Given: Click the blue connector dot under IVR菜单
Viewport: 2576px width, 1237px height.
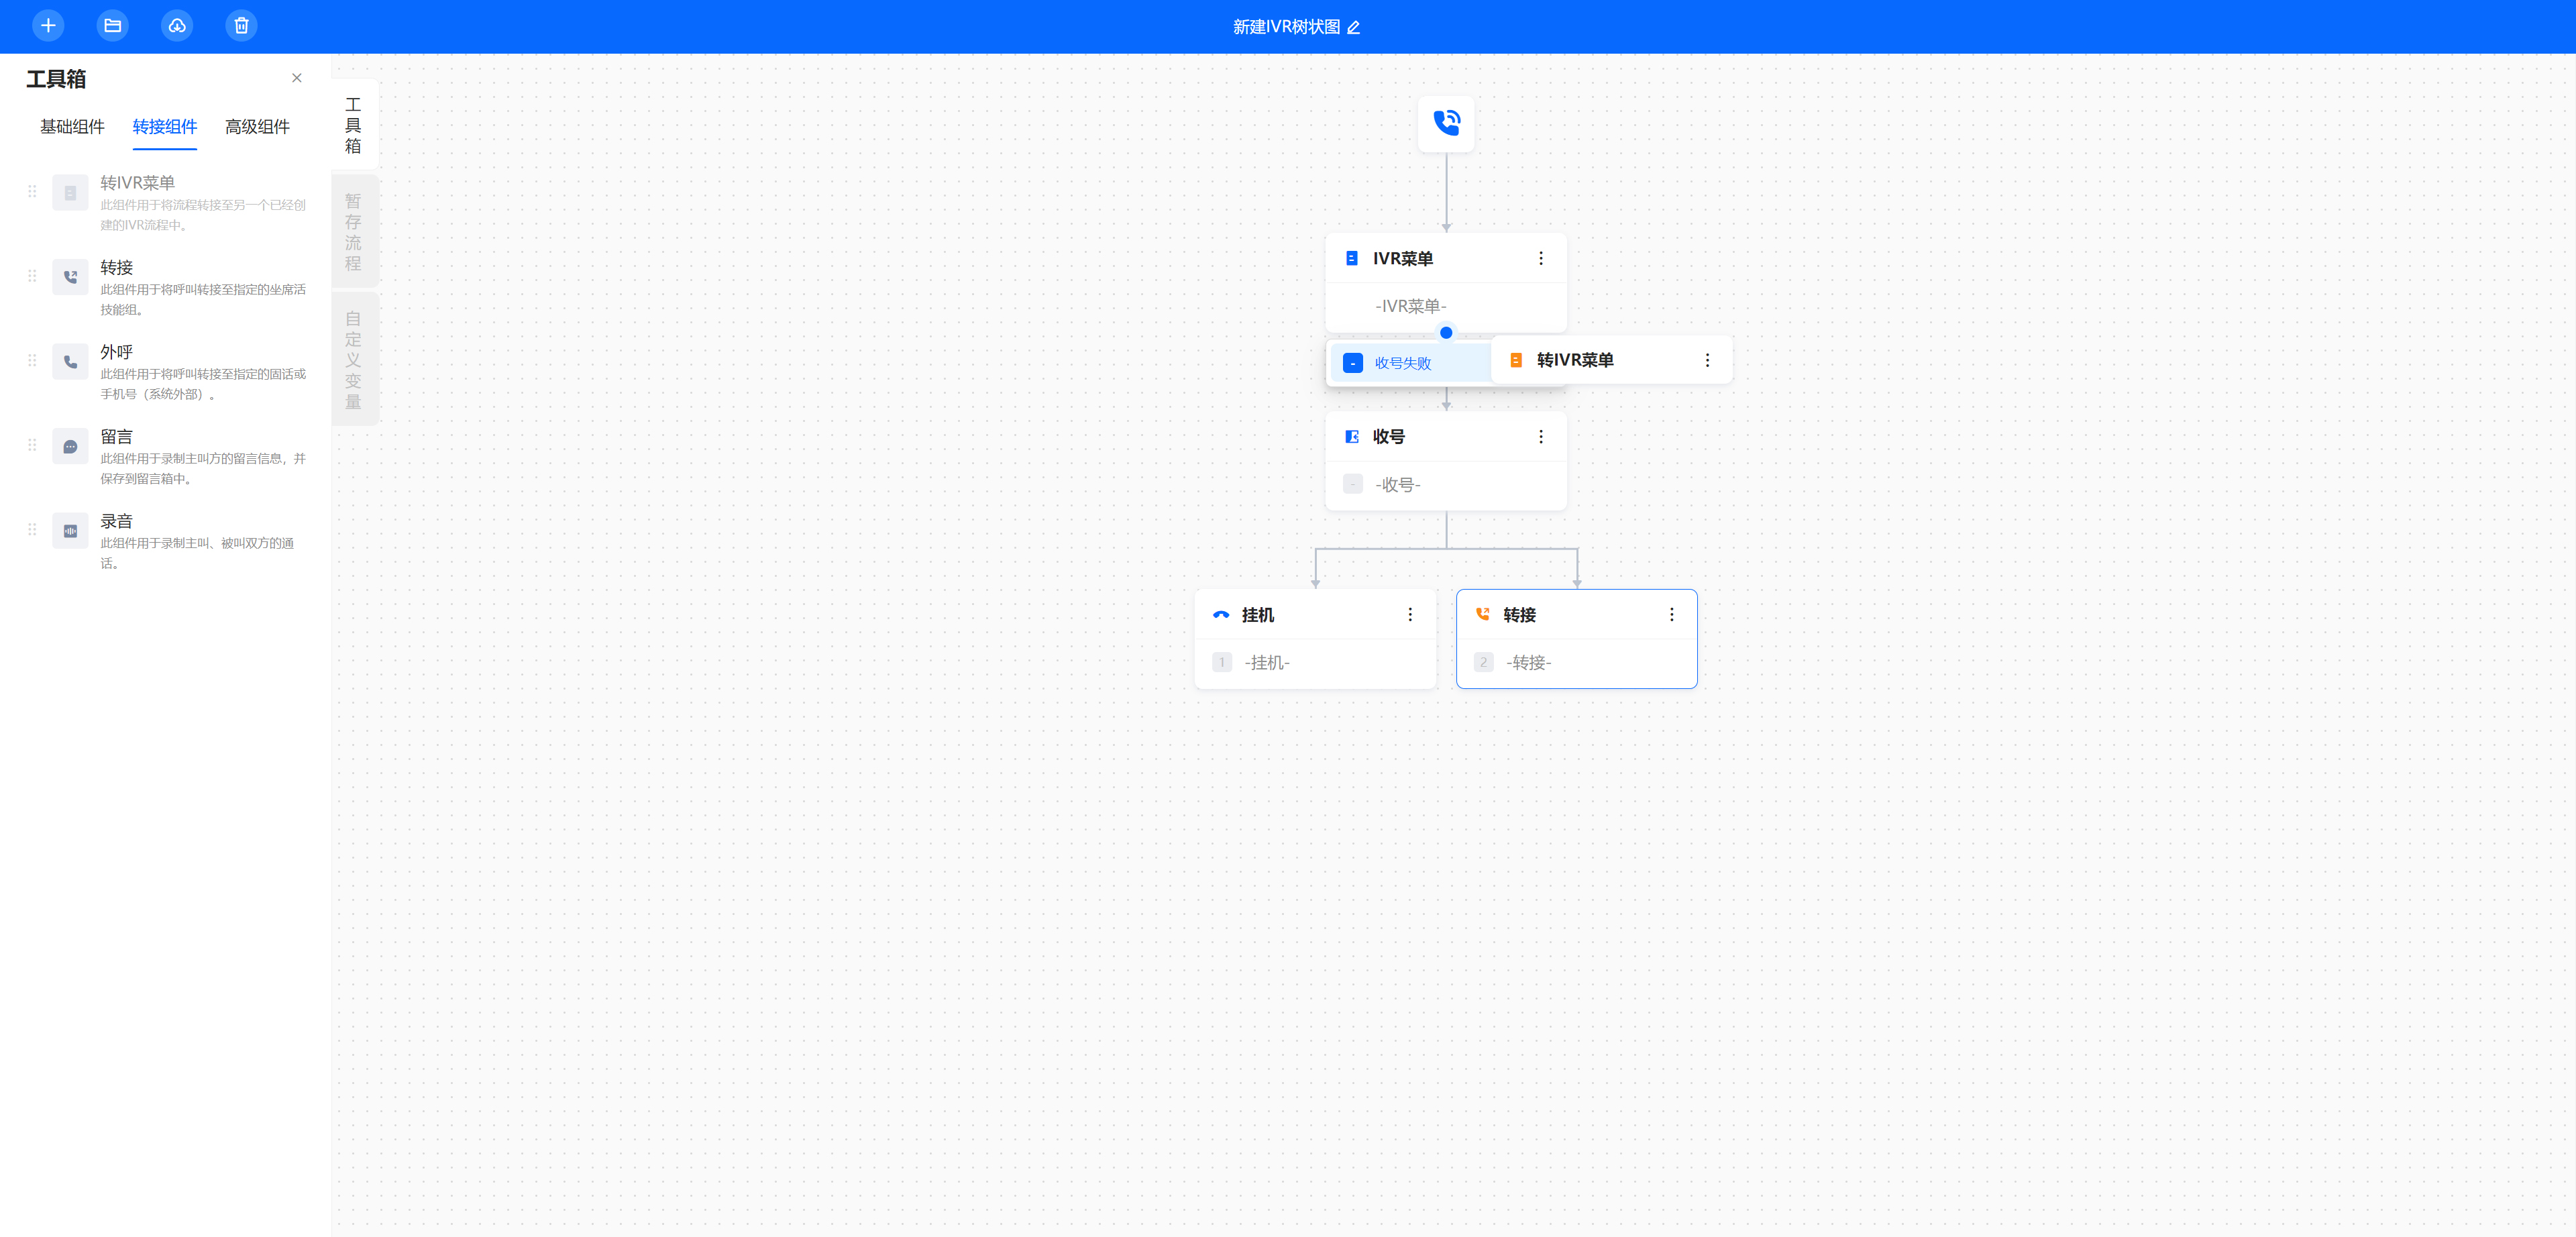Looking at the screenshot, I should pyautogui.click(x=1446, y=333).
